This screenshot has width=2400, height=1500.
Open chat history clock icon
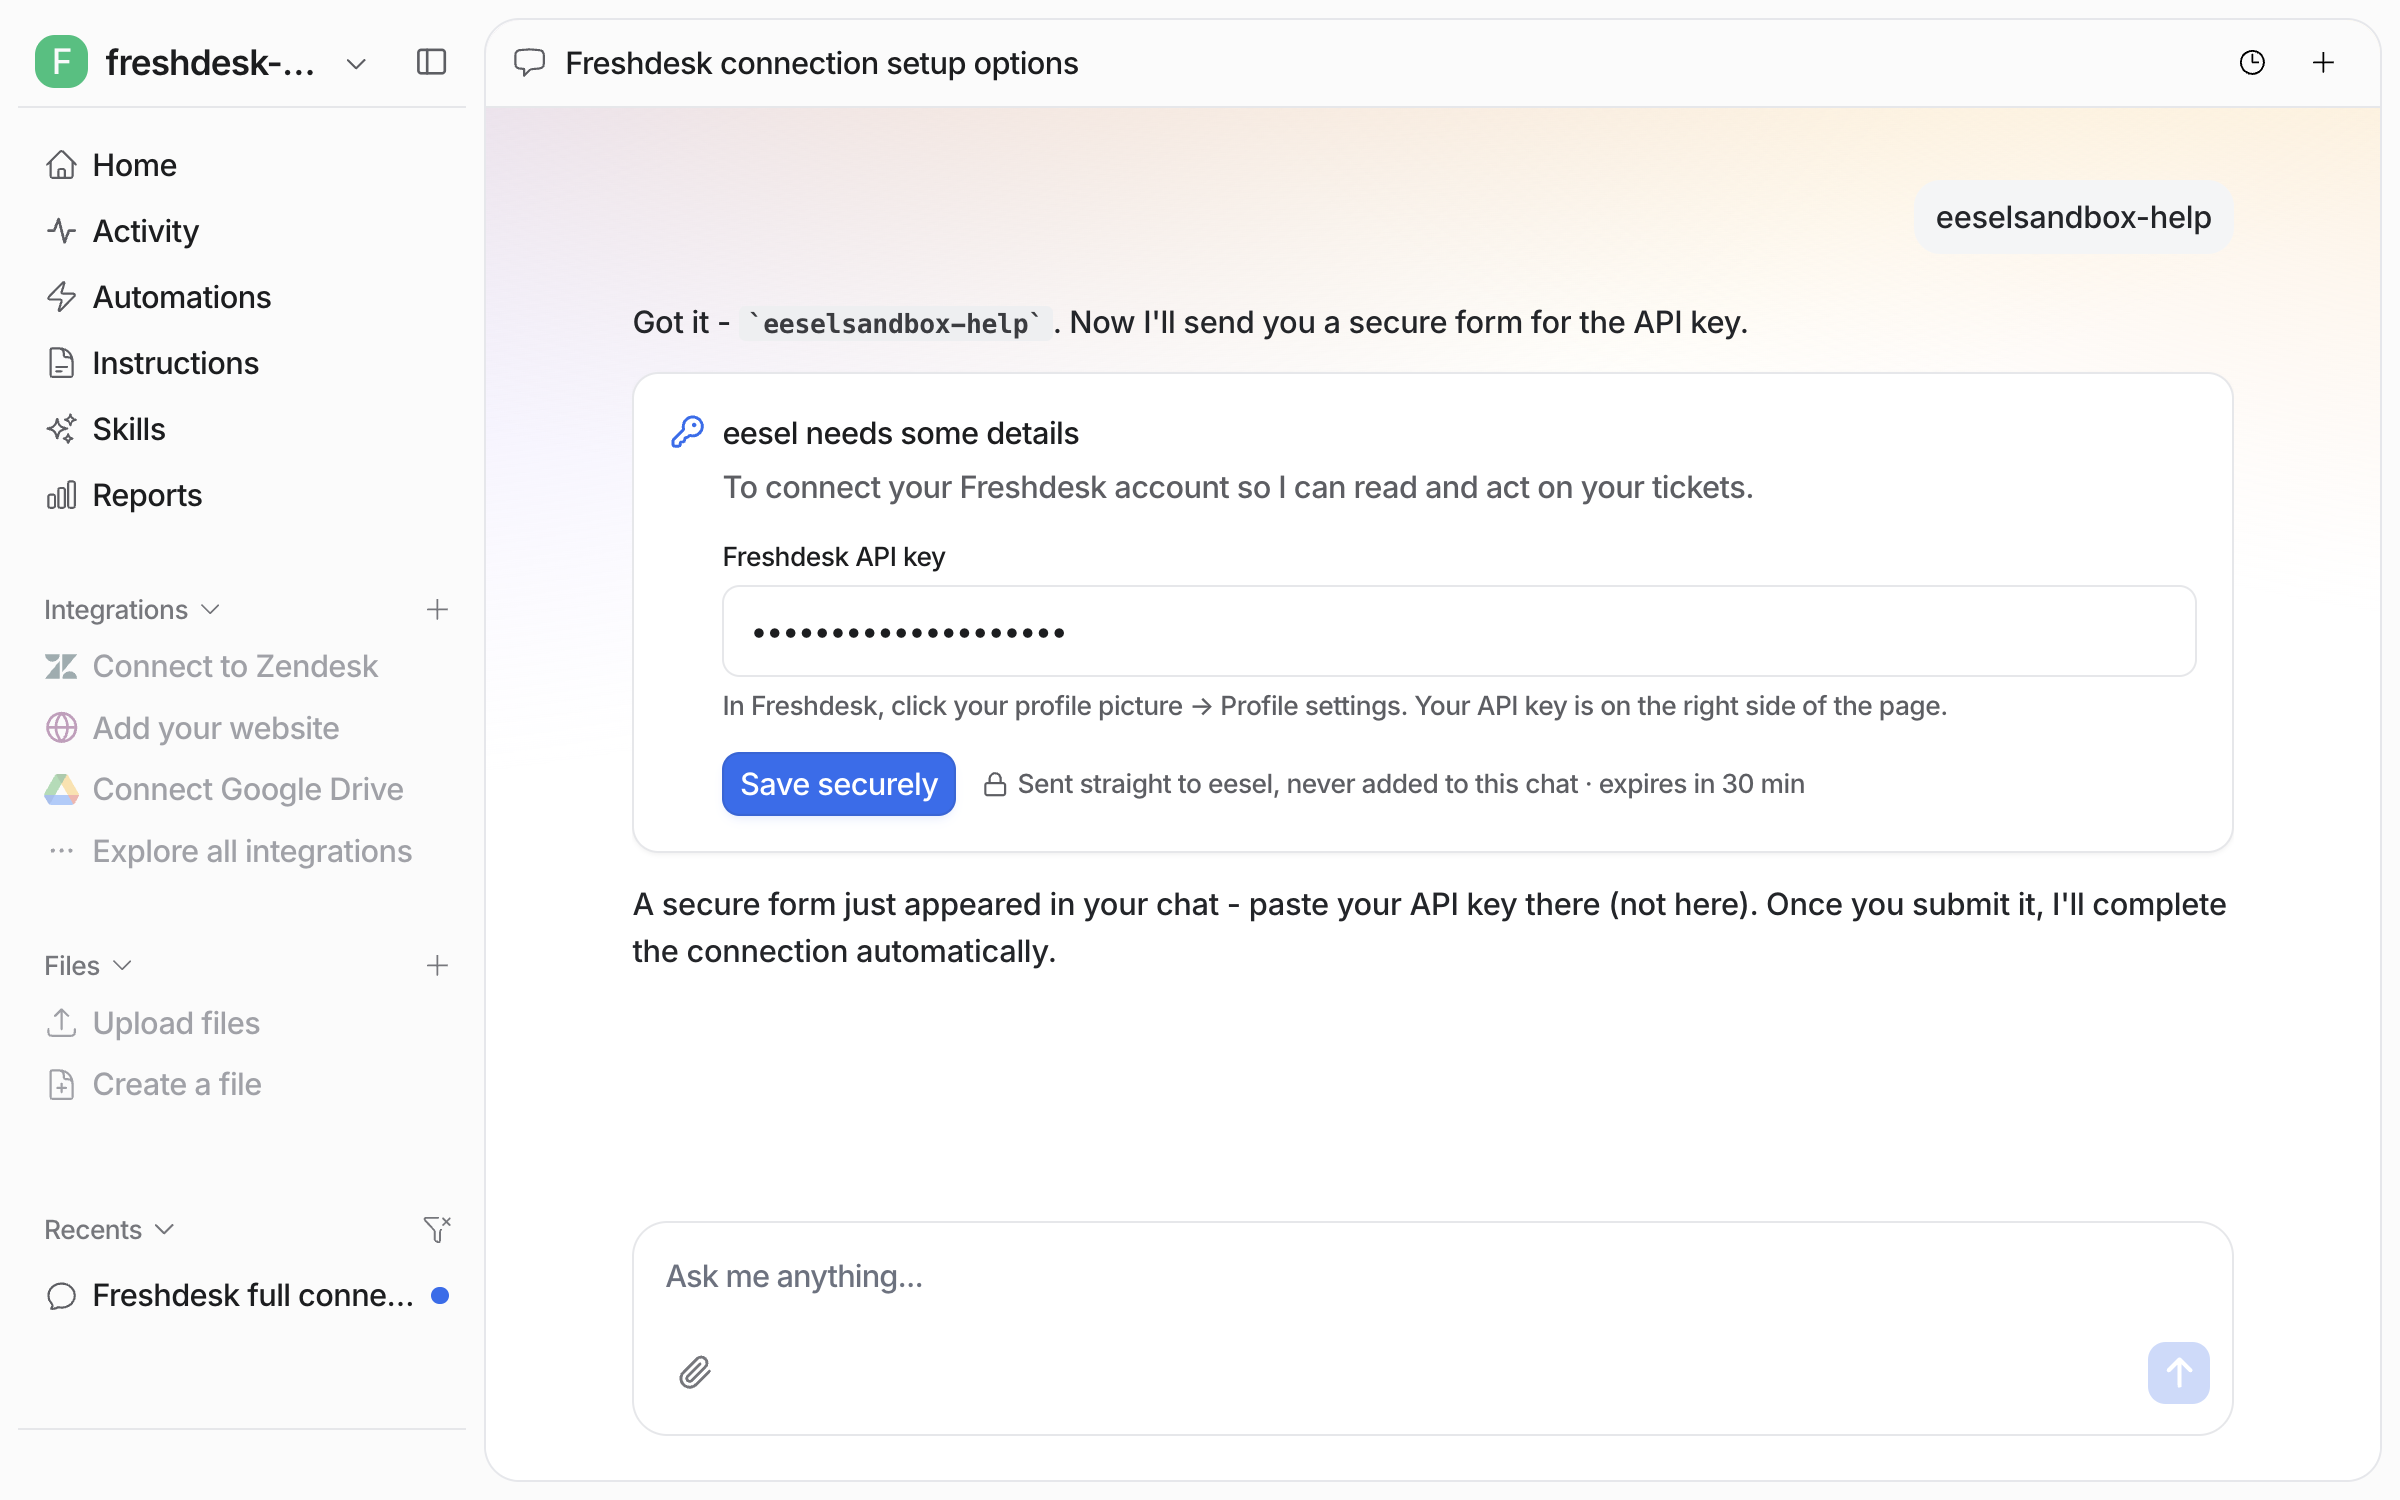point(2252,63)
